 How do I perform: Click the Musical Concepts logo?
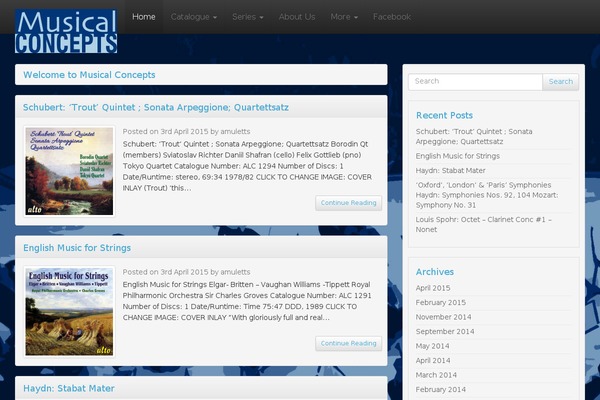pos(66,31)
